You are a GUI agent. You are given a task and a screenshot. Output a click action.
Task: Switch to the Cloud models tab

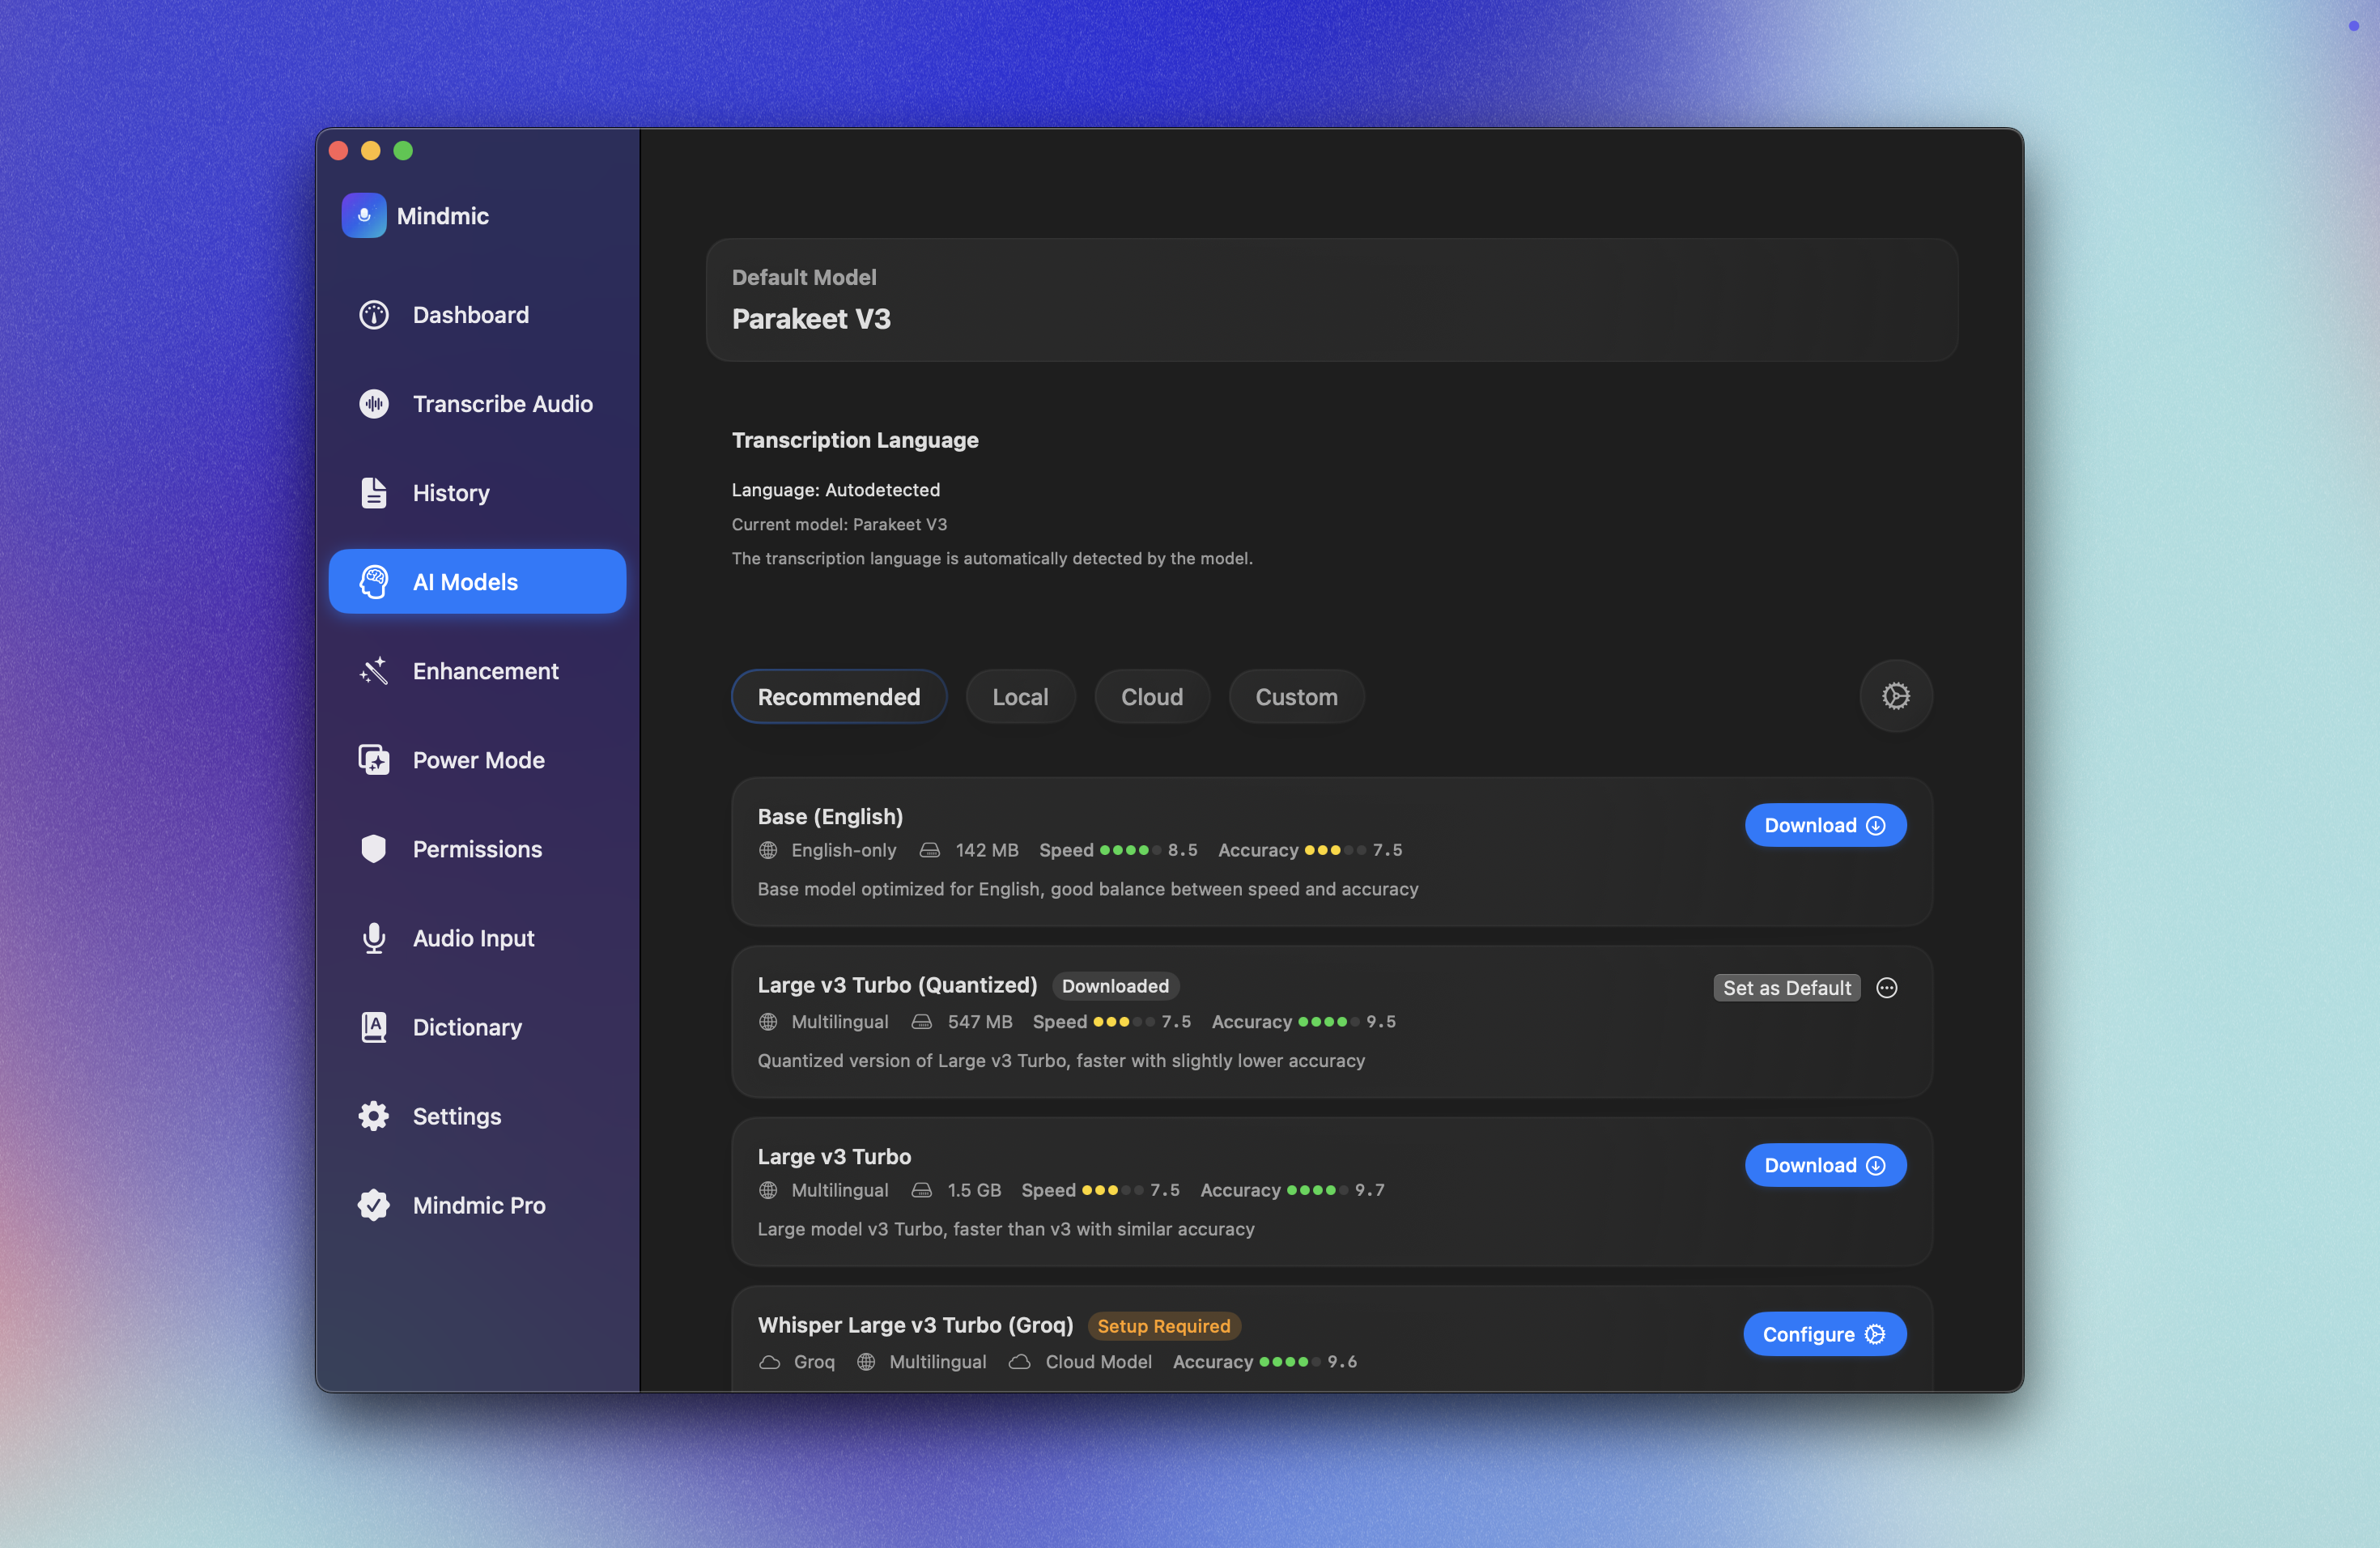pyautogui.click(x=1151, y=697)
